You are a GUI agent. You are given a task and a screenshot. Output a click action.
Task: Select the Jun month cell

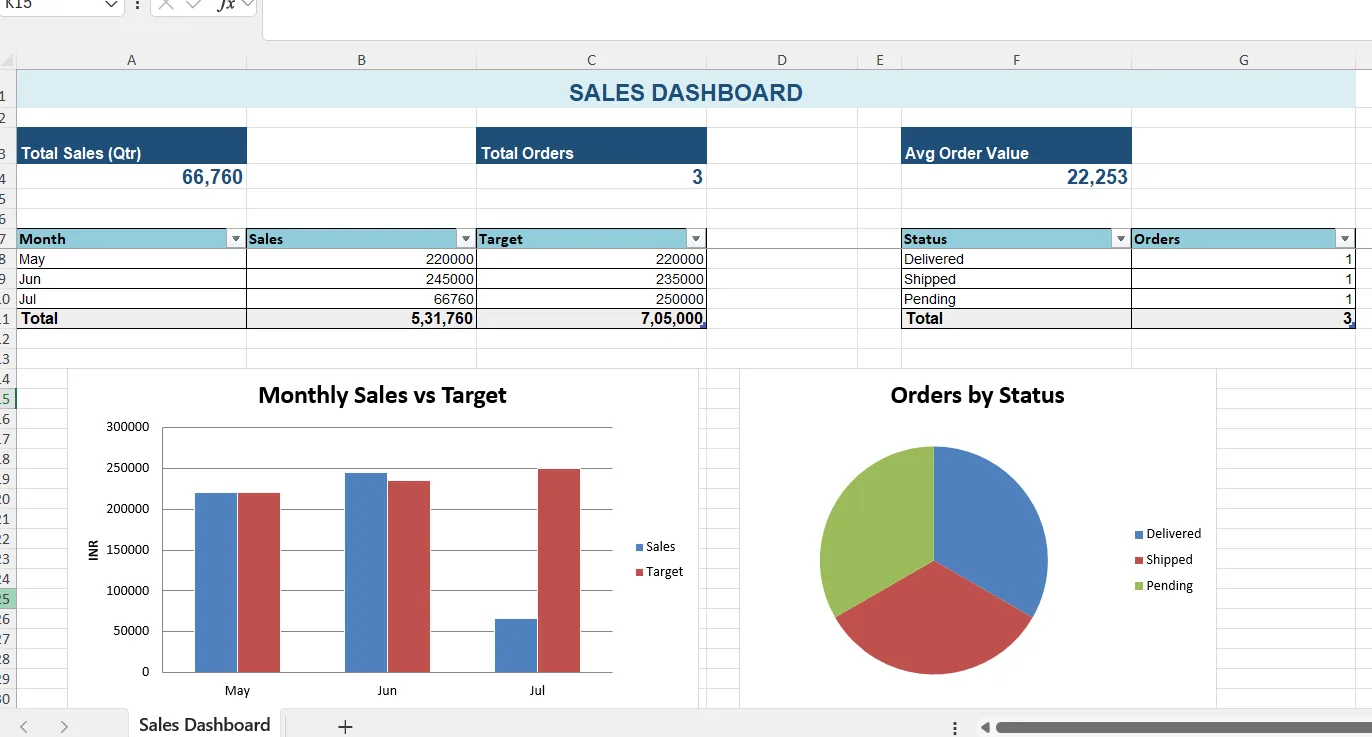click(131, 279)
